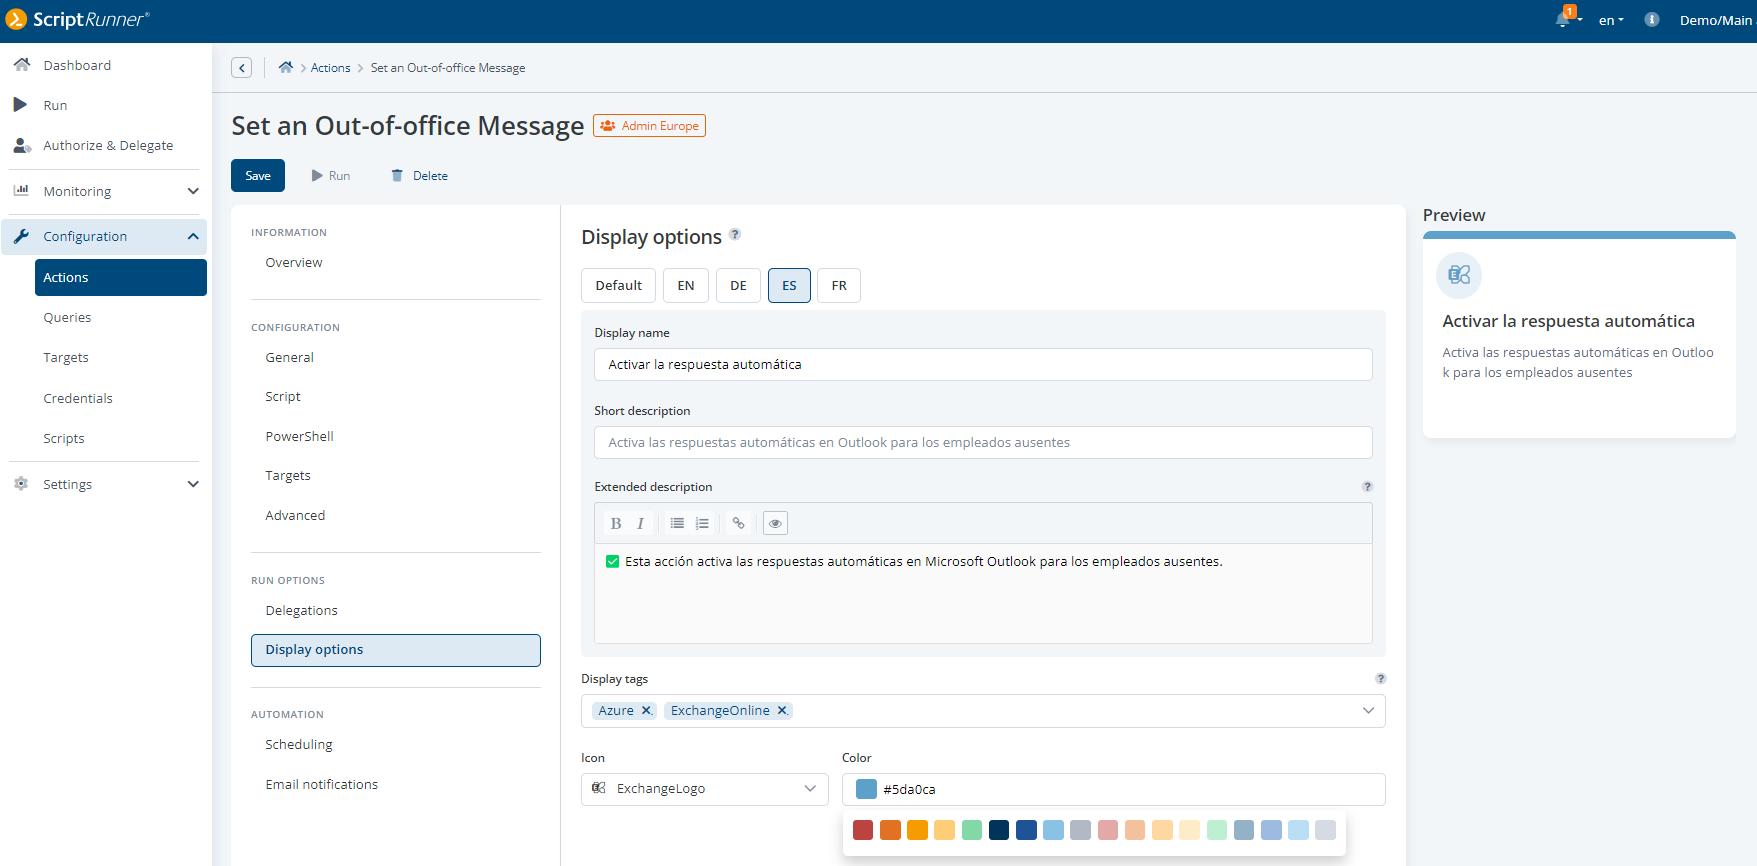Click the Display name input field
The image size is (1757, 866).
point(983,364)
